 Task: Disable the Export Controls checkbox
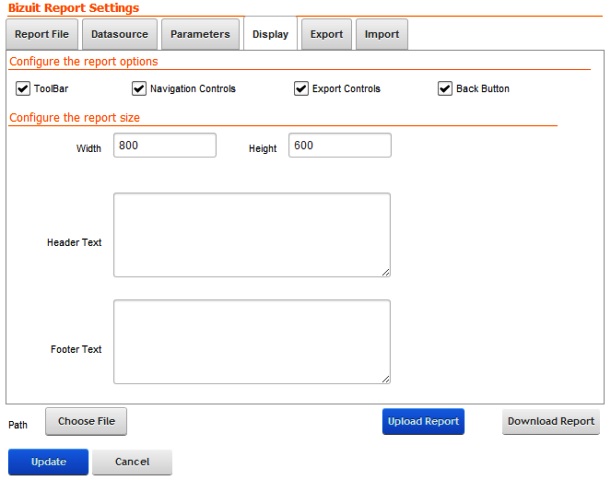point(301,88)
